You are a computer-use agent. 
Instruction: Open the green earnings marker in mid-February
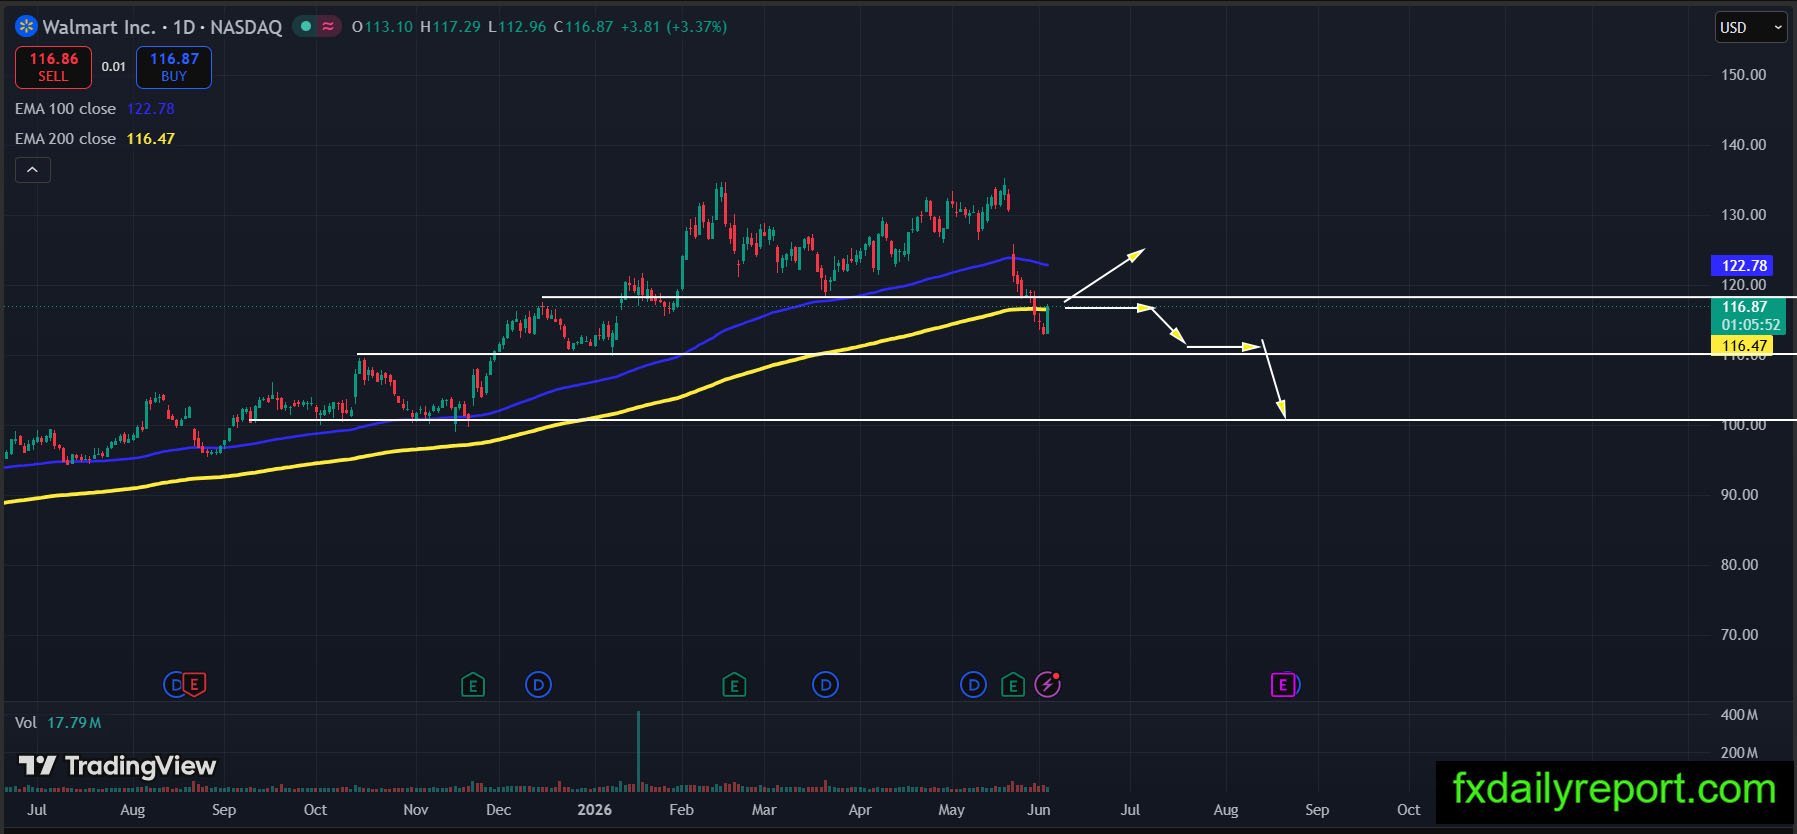(x=735, y=685)
